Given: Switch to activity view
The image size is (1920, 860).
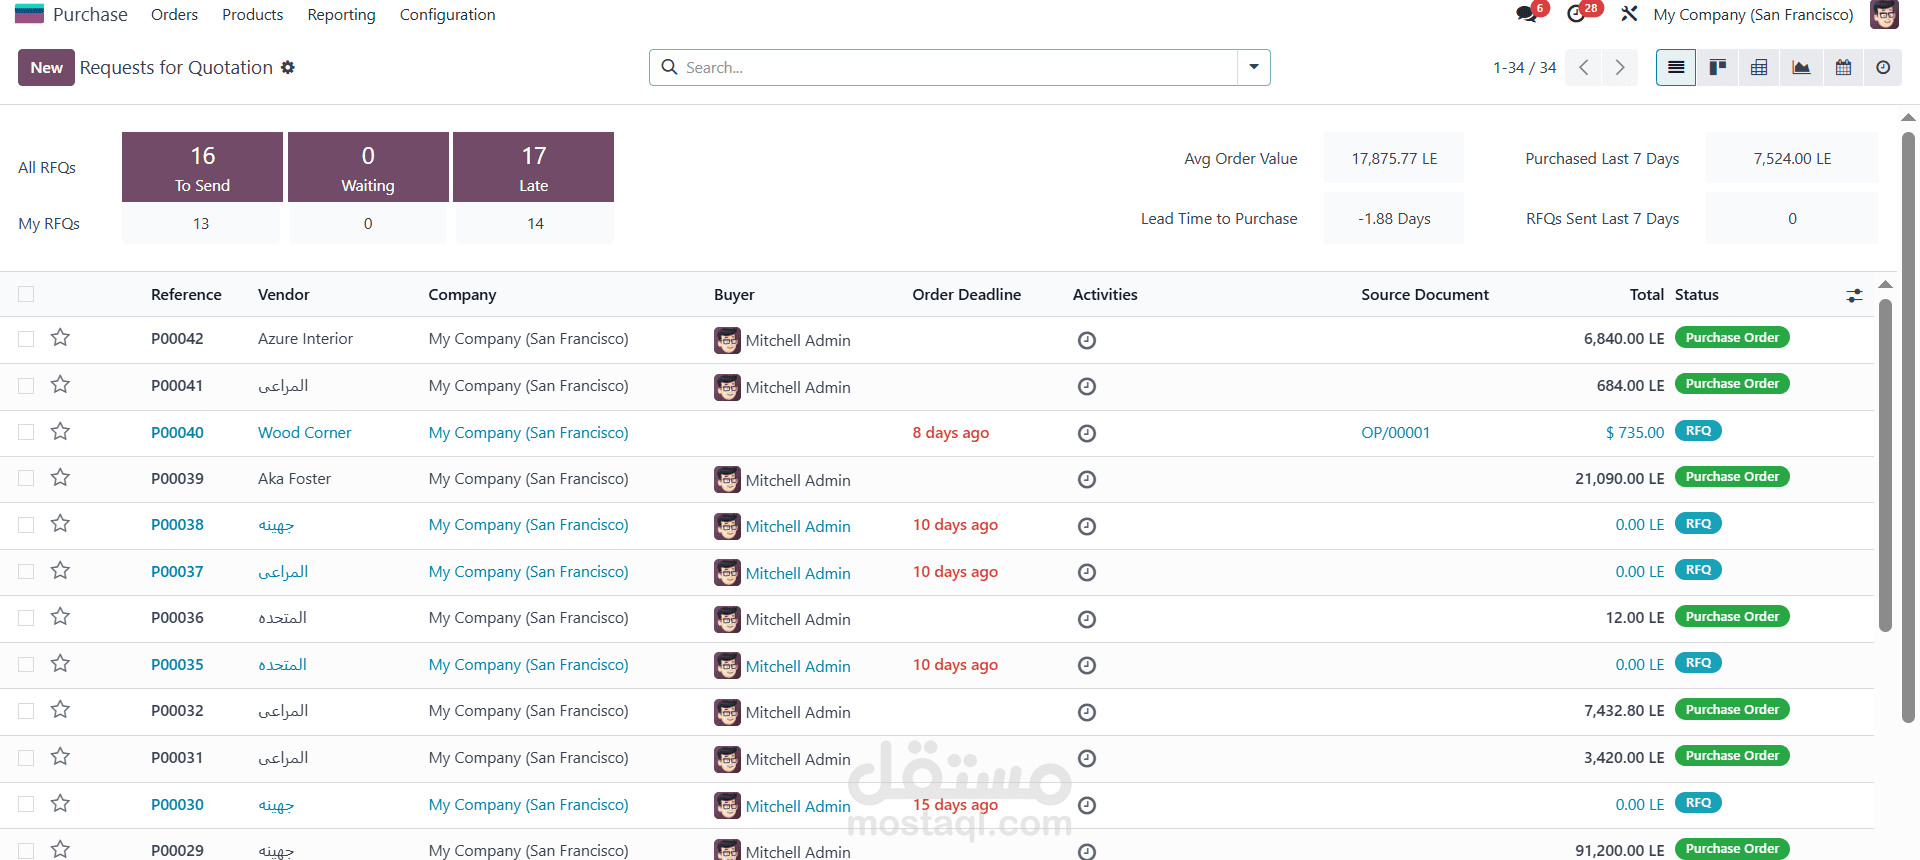Looking at the screenshot, I should [x=1883, y=67].
